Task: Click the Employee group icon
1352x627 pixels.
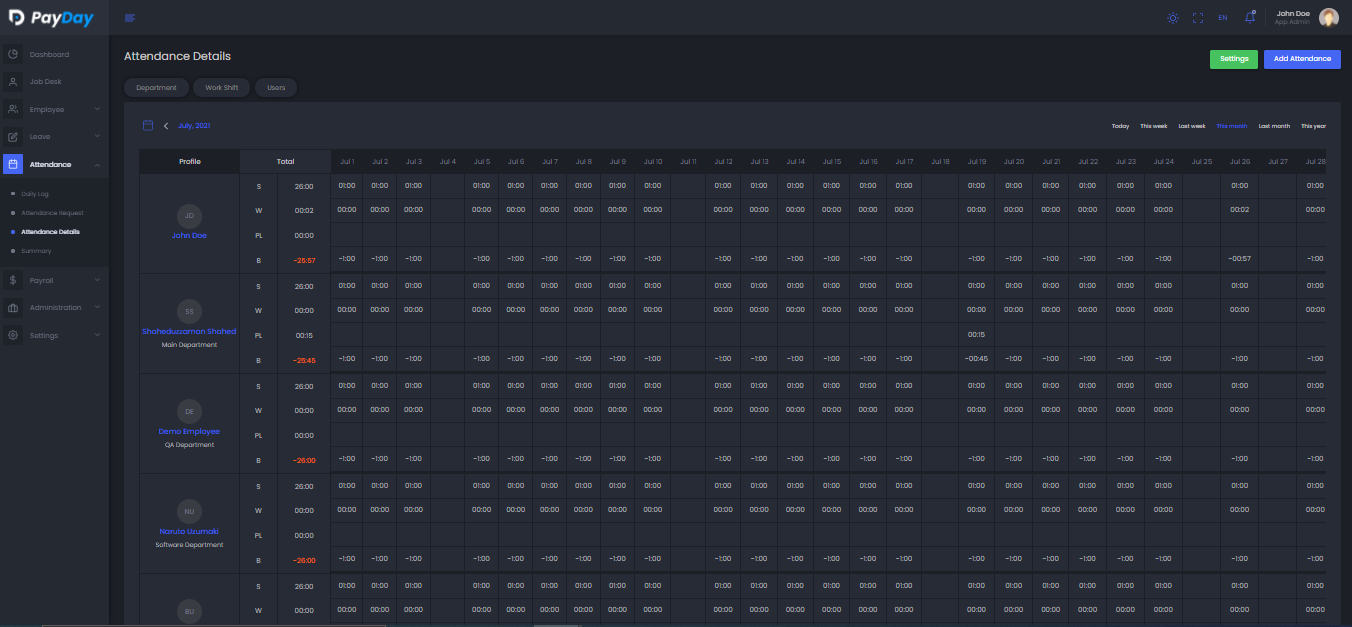Action: 13,109
